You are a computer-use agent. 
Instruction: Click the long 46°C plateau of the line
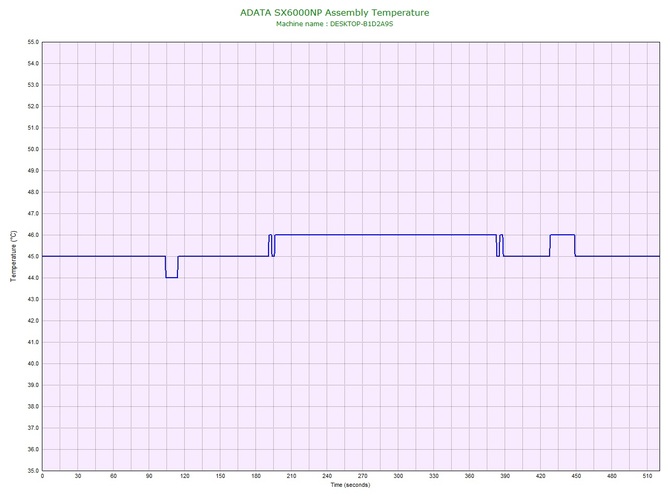385,235
